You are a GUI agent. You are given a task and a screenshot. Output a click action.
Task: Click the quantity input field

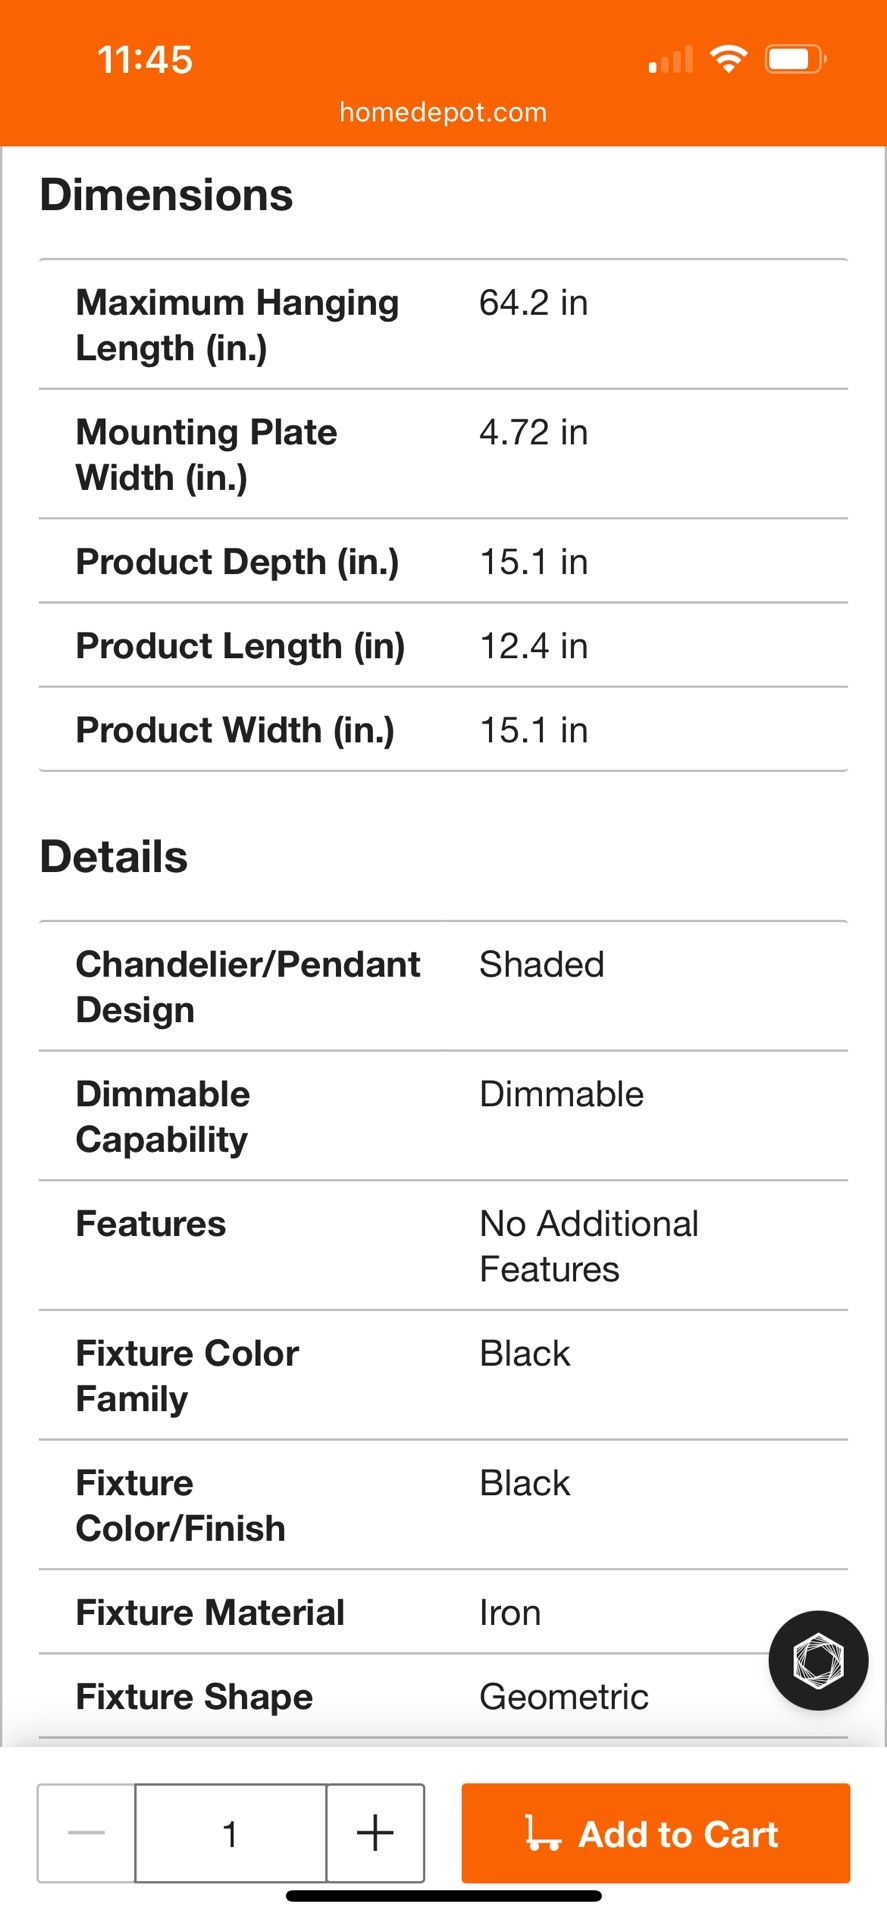[x=230, y=1833]
